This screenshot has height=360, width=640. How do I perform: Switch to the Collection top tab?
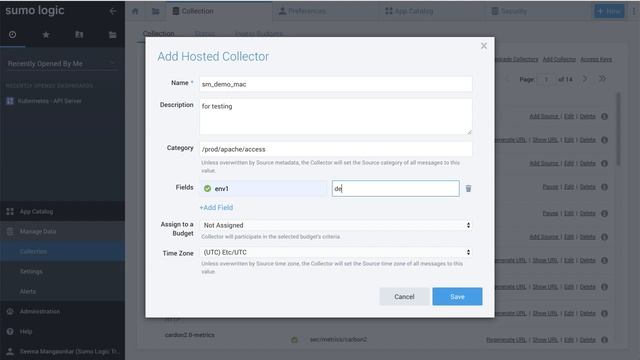point(220,11)
